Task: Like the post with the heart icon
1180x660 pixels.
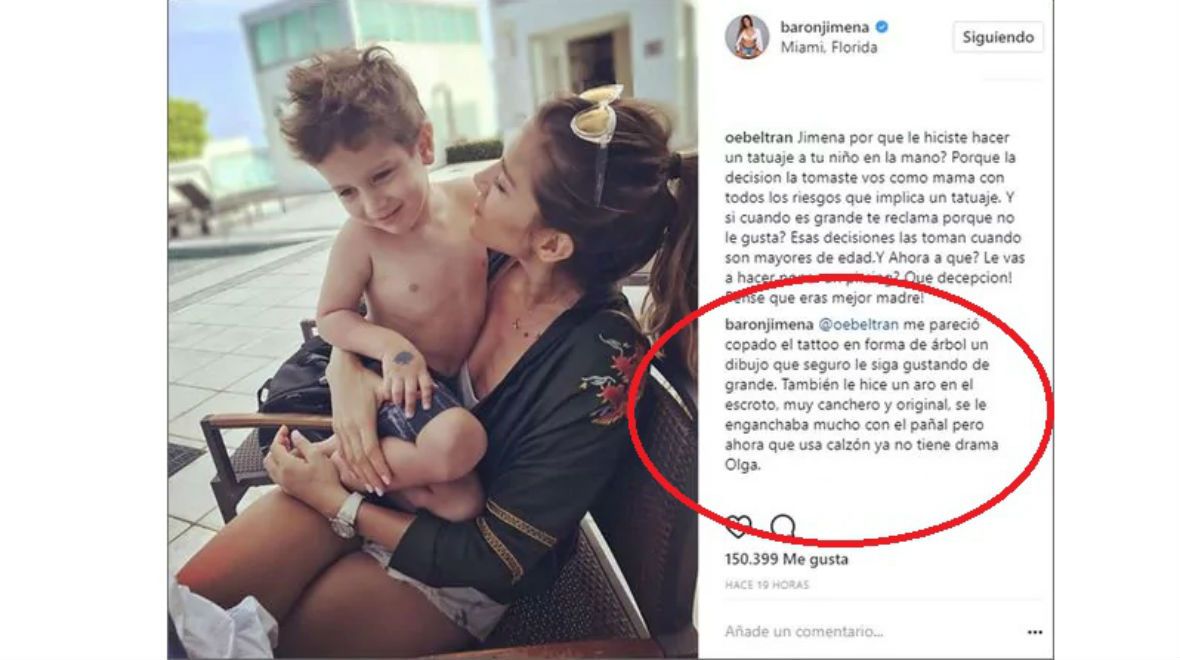Action: pyautogui.click(x=738, y=526)
